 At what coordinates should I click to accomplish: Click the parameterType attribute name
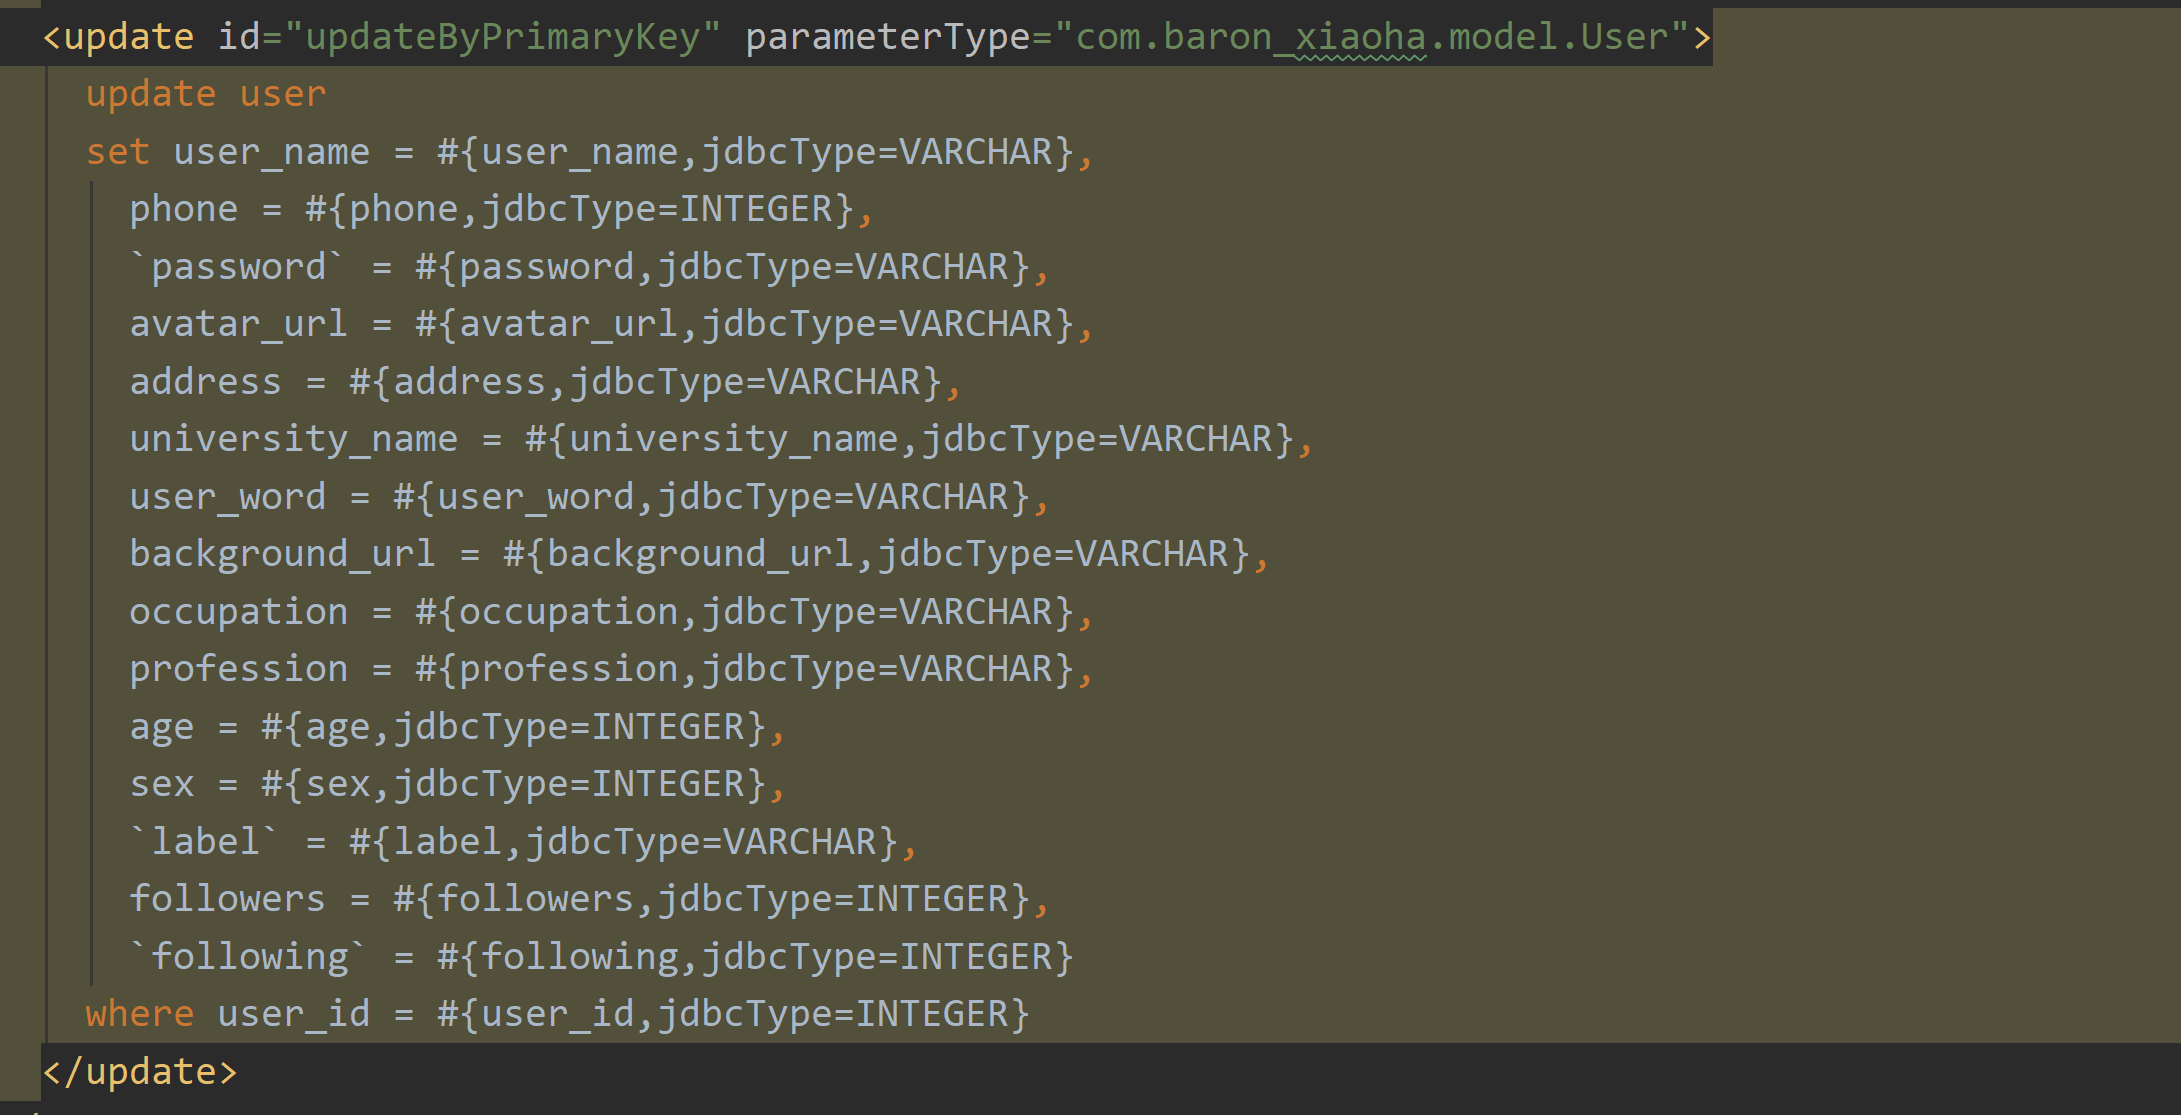click(887, 37)
